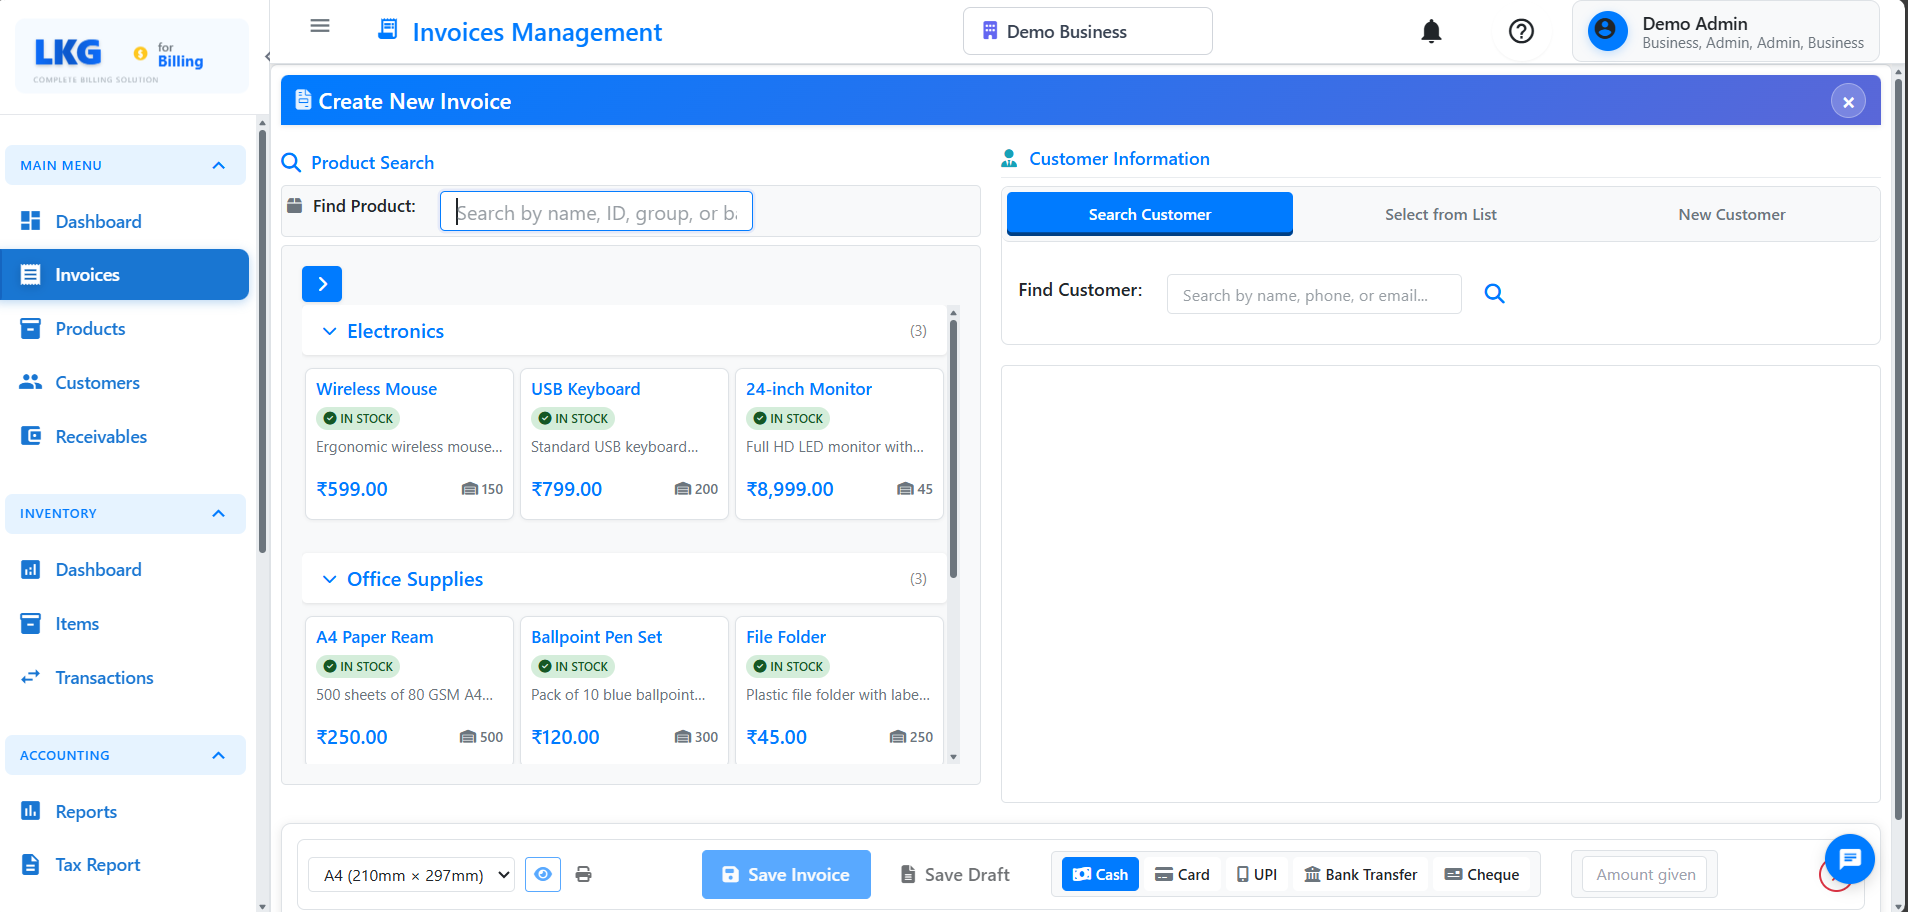
Task: Select UPI payment method
Action: (1256, 873)
